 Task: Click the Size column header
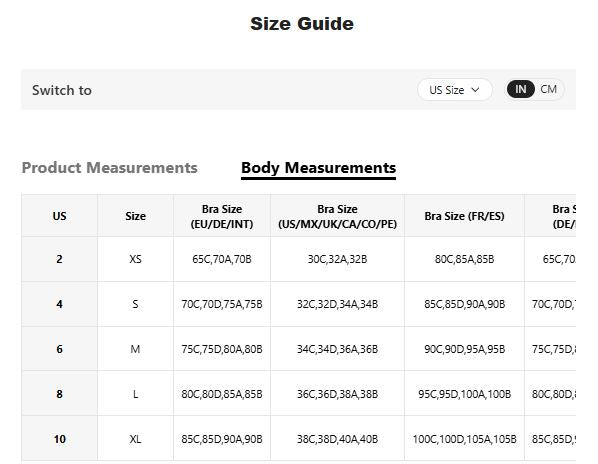click(x=135, y=216)
